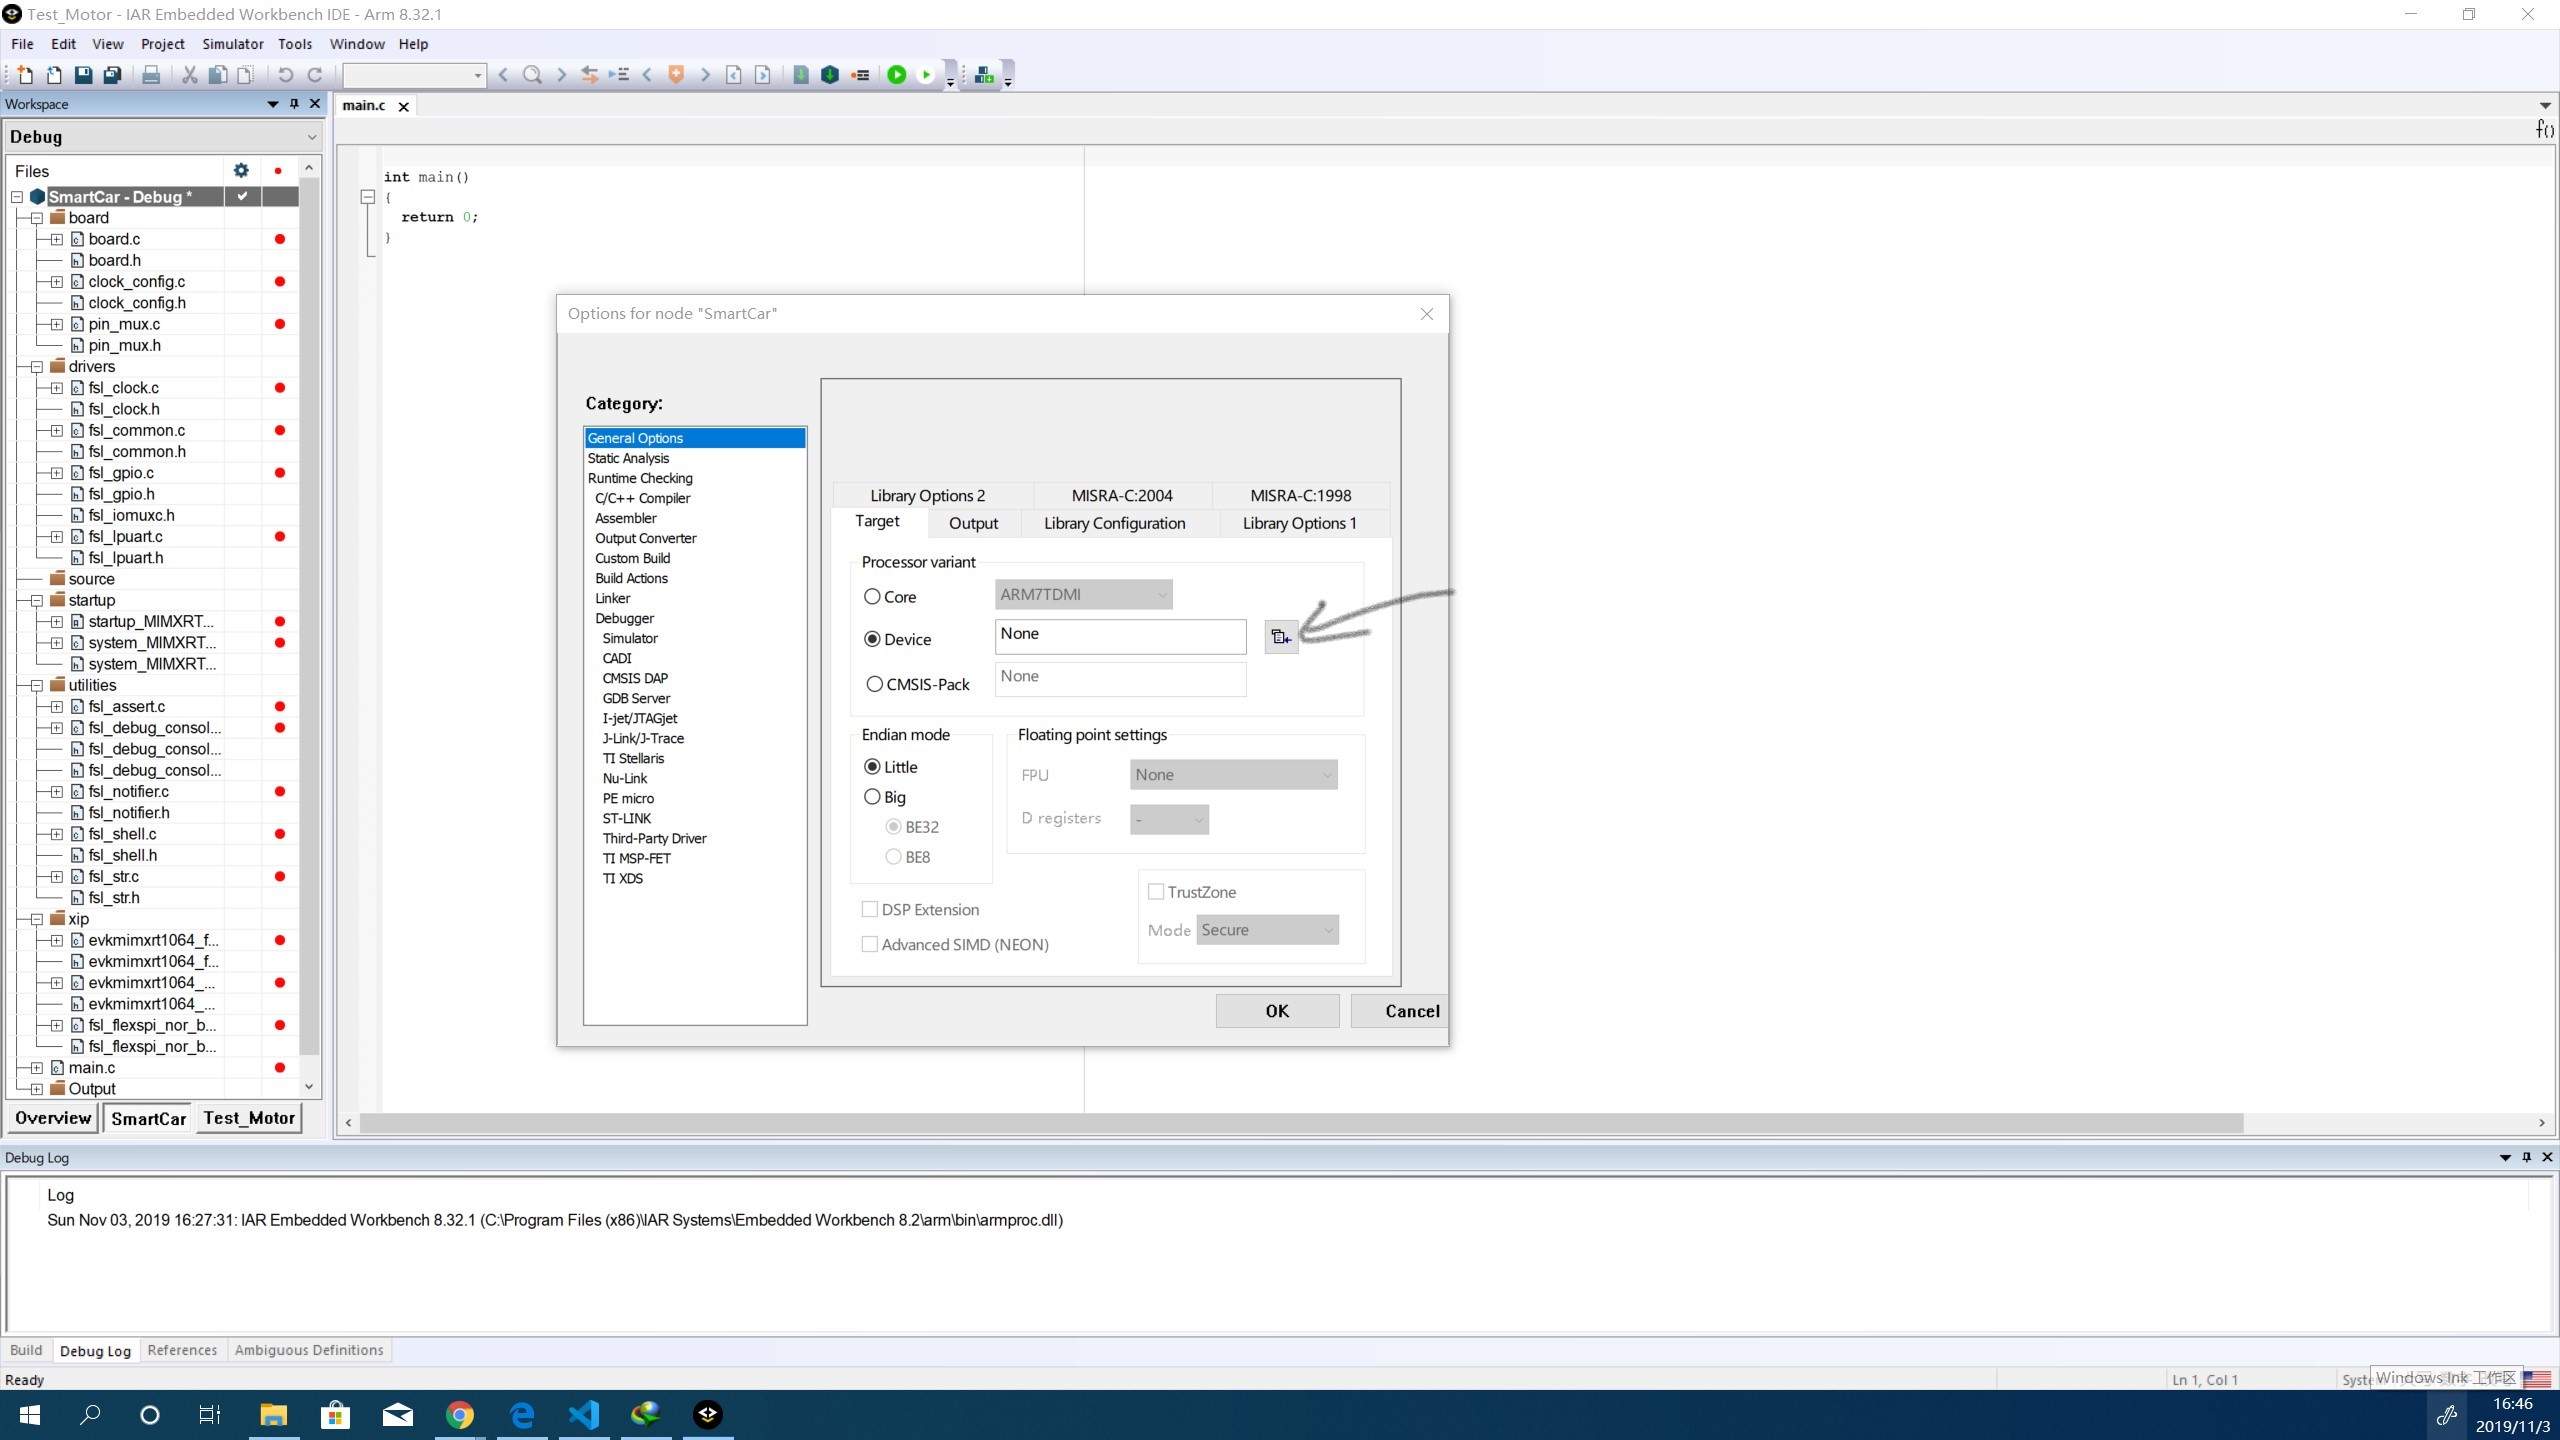This screenshot has height=1440, width=2560.
Task: Select the Cut toolbar icon
Action: click(188, 74)
